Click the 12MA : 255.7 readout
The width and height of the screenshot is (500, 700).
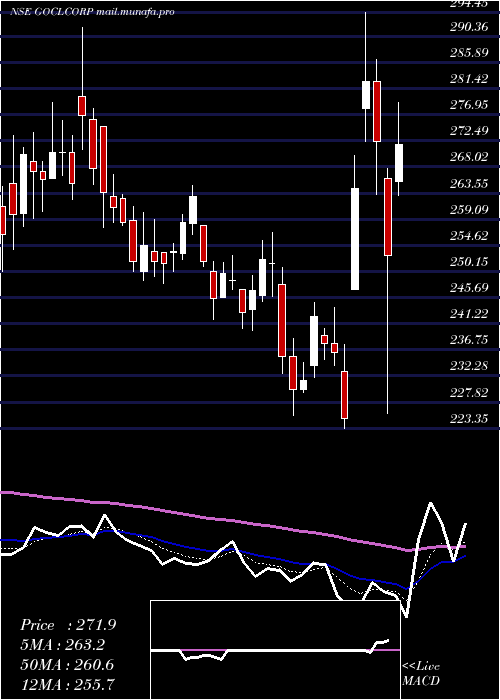(67, 684)
